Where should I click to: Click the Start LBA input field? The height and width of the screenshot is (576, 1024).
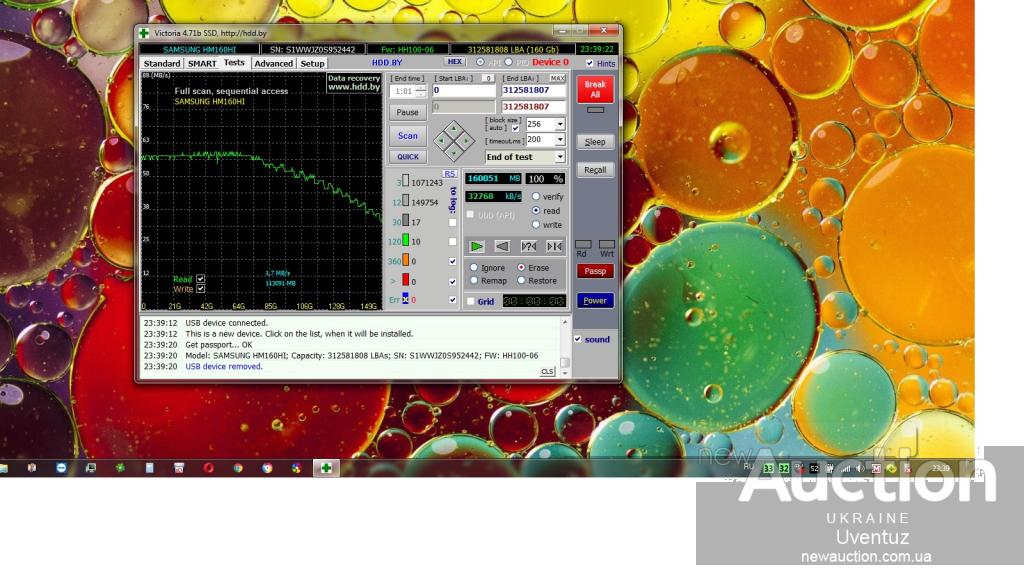(x=464, y=90)
